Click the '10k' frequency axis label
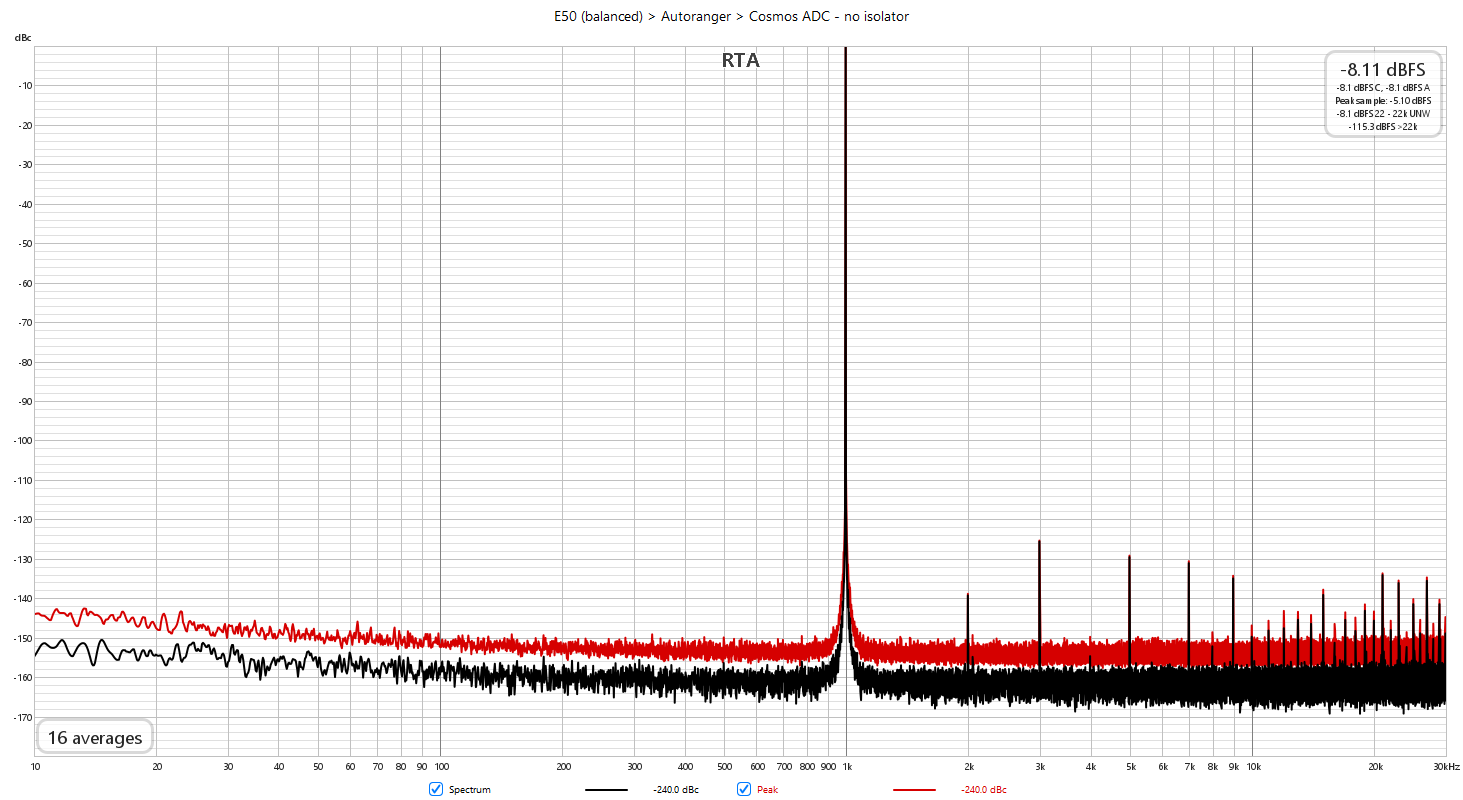The image size is (1463, 800). (x=1252, y=766)
